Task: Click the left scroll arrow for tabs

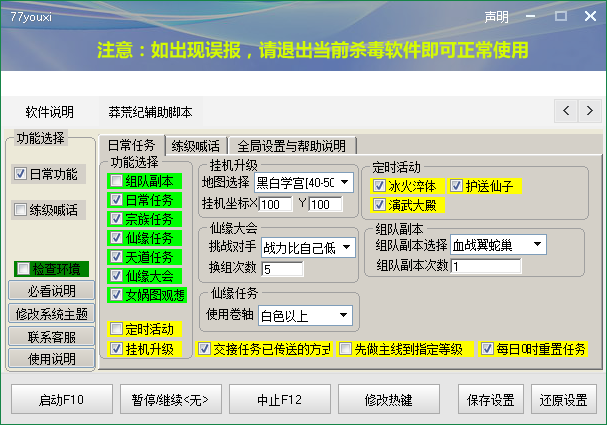Action: tap(565, 111)
